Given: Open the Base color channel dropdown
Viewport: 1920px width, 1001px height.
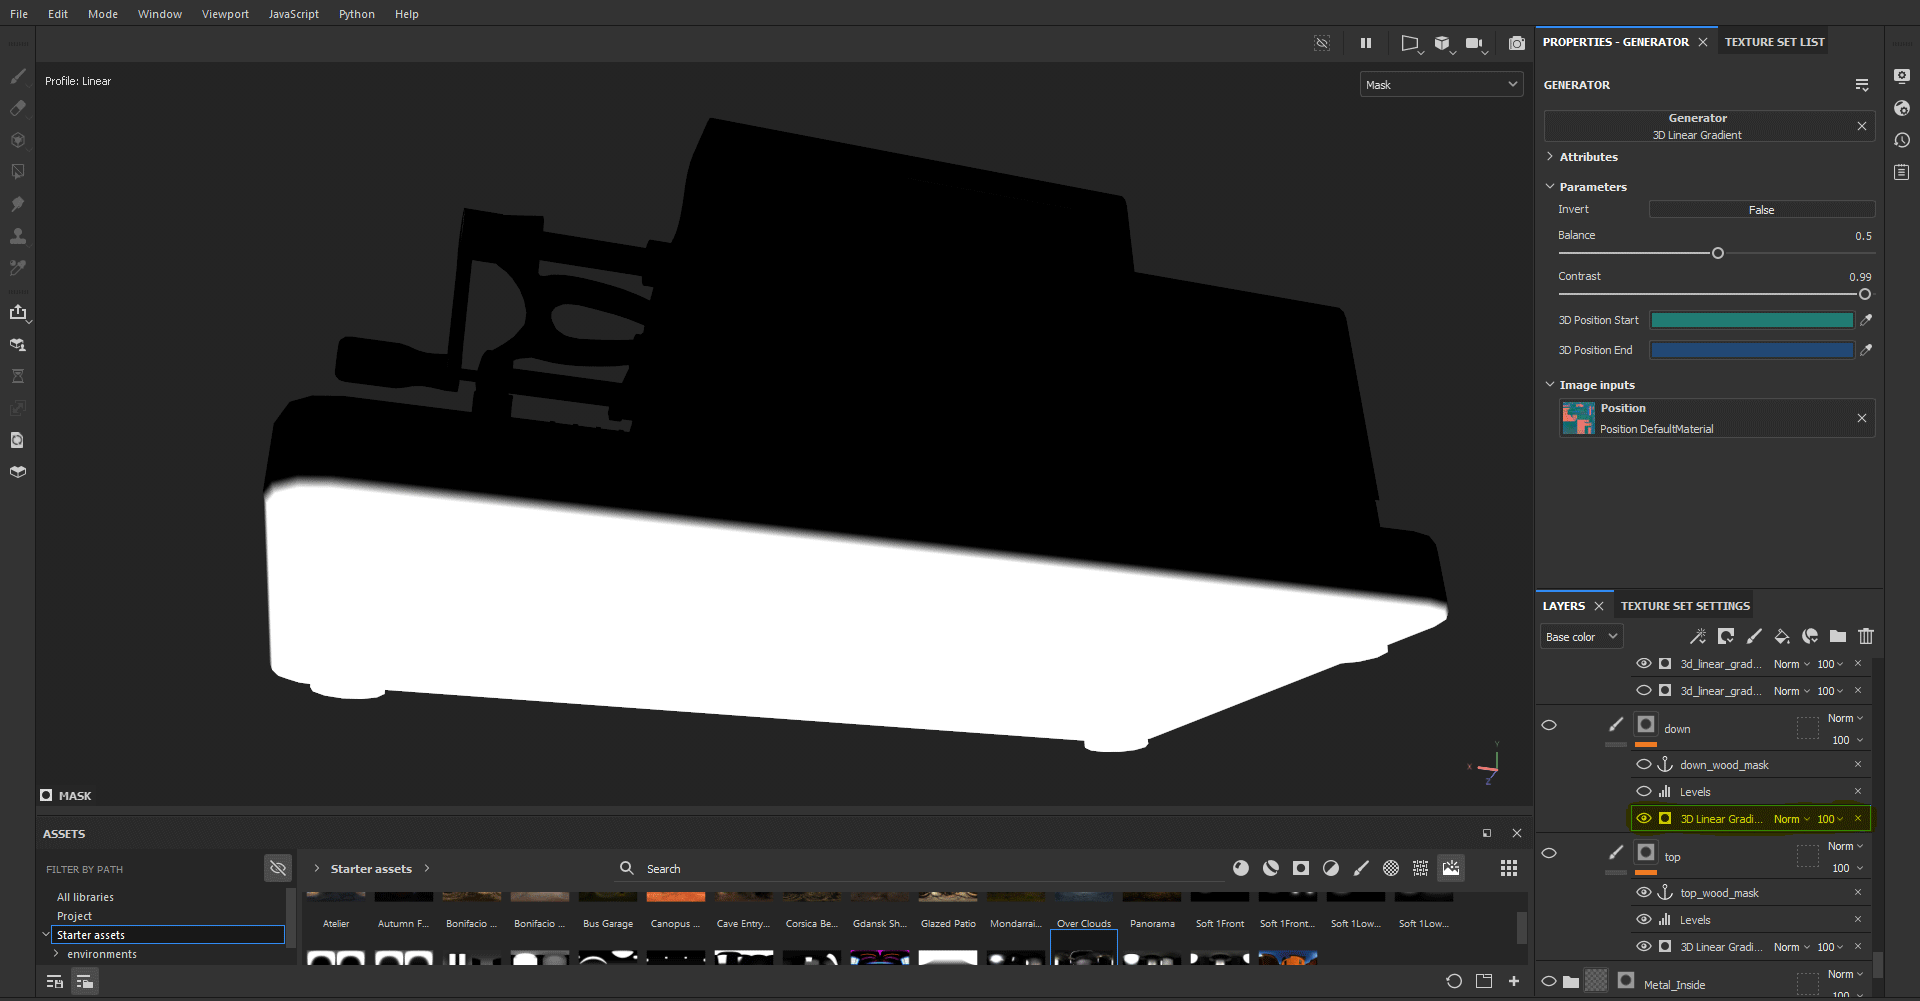Looking at the screenshot, I should click(1581, 637).
